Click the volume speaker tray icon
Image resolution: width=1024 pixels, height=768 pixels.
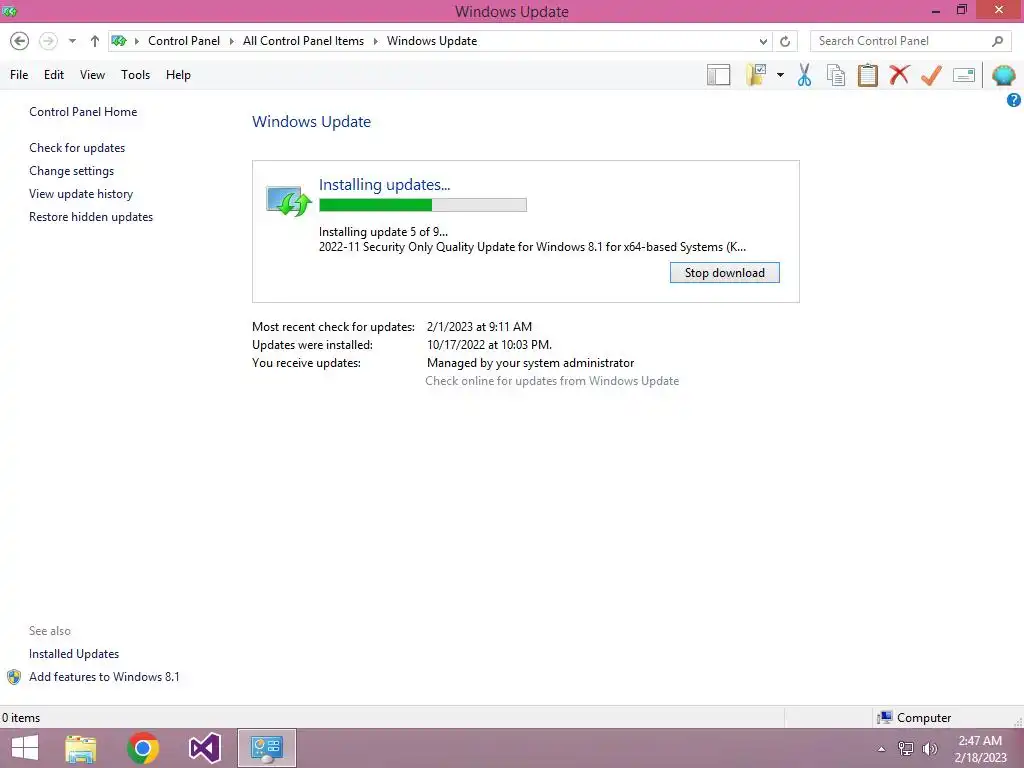(x=930, y=749)
